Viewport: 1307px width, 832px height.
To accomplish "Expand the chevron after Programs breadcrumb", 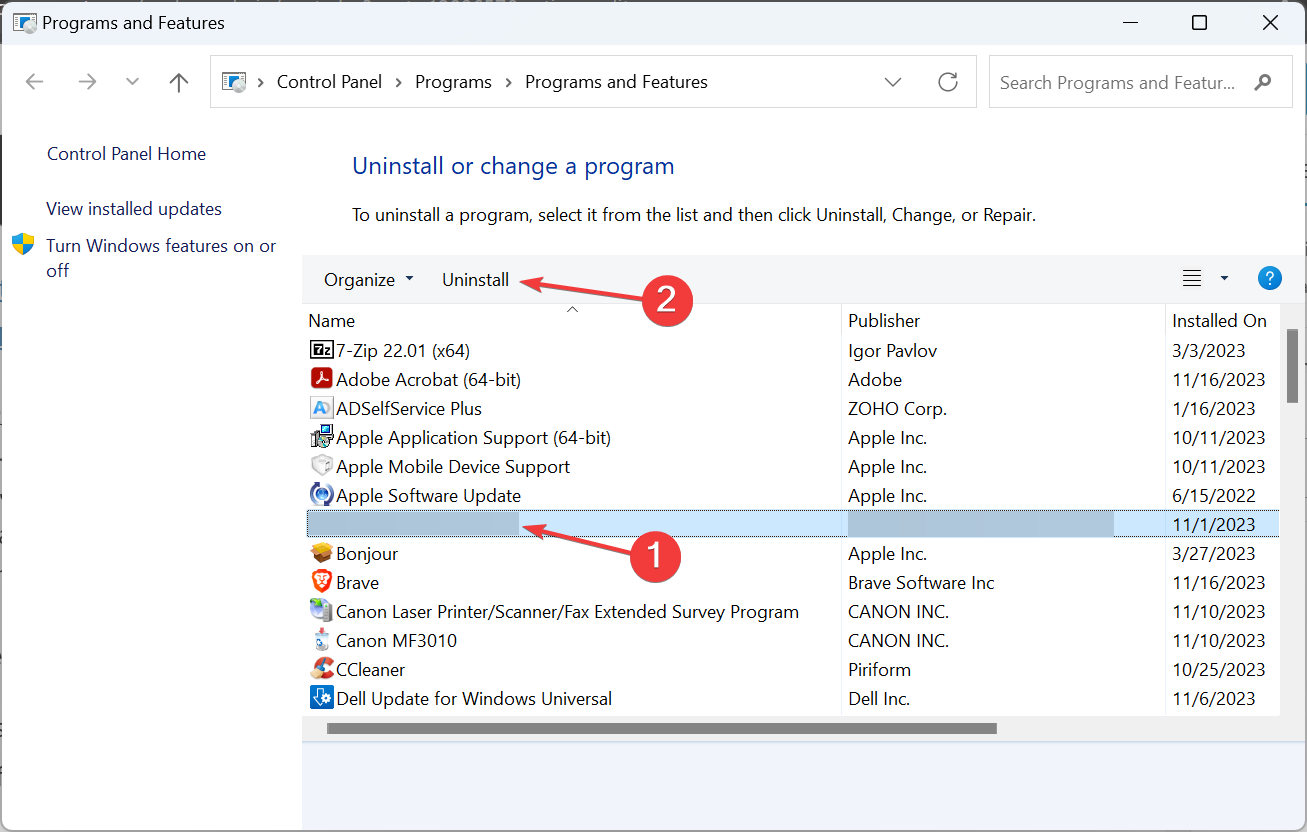I will (x=508, y=82).
